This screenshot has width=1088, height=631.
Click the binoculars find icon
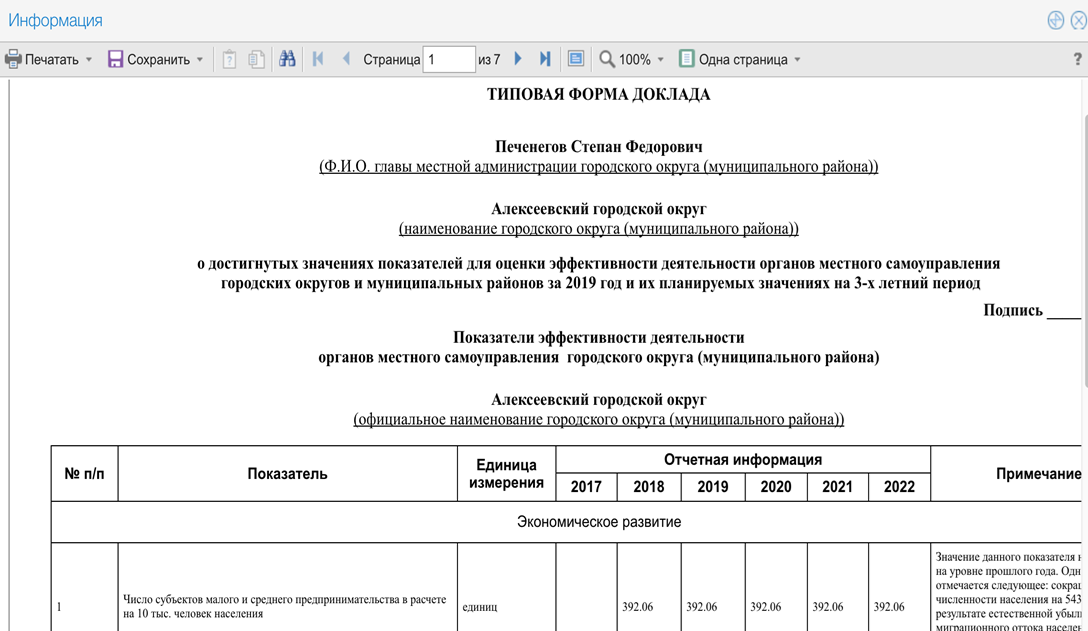(287, 59)
